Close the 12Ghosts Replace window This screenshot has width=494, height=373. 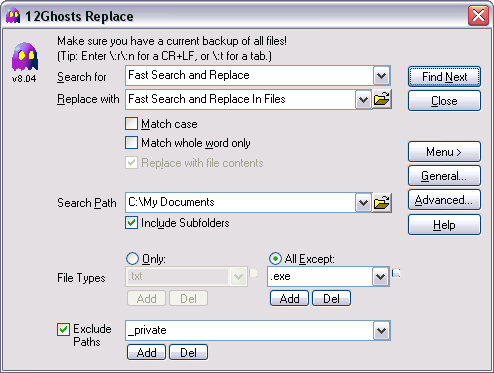(478, 16)
